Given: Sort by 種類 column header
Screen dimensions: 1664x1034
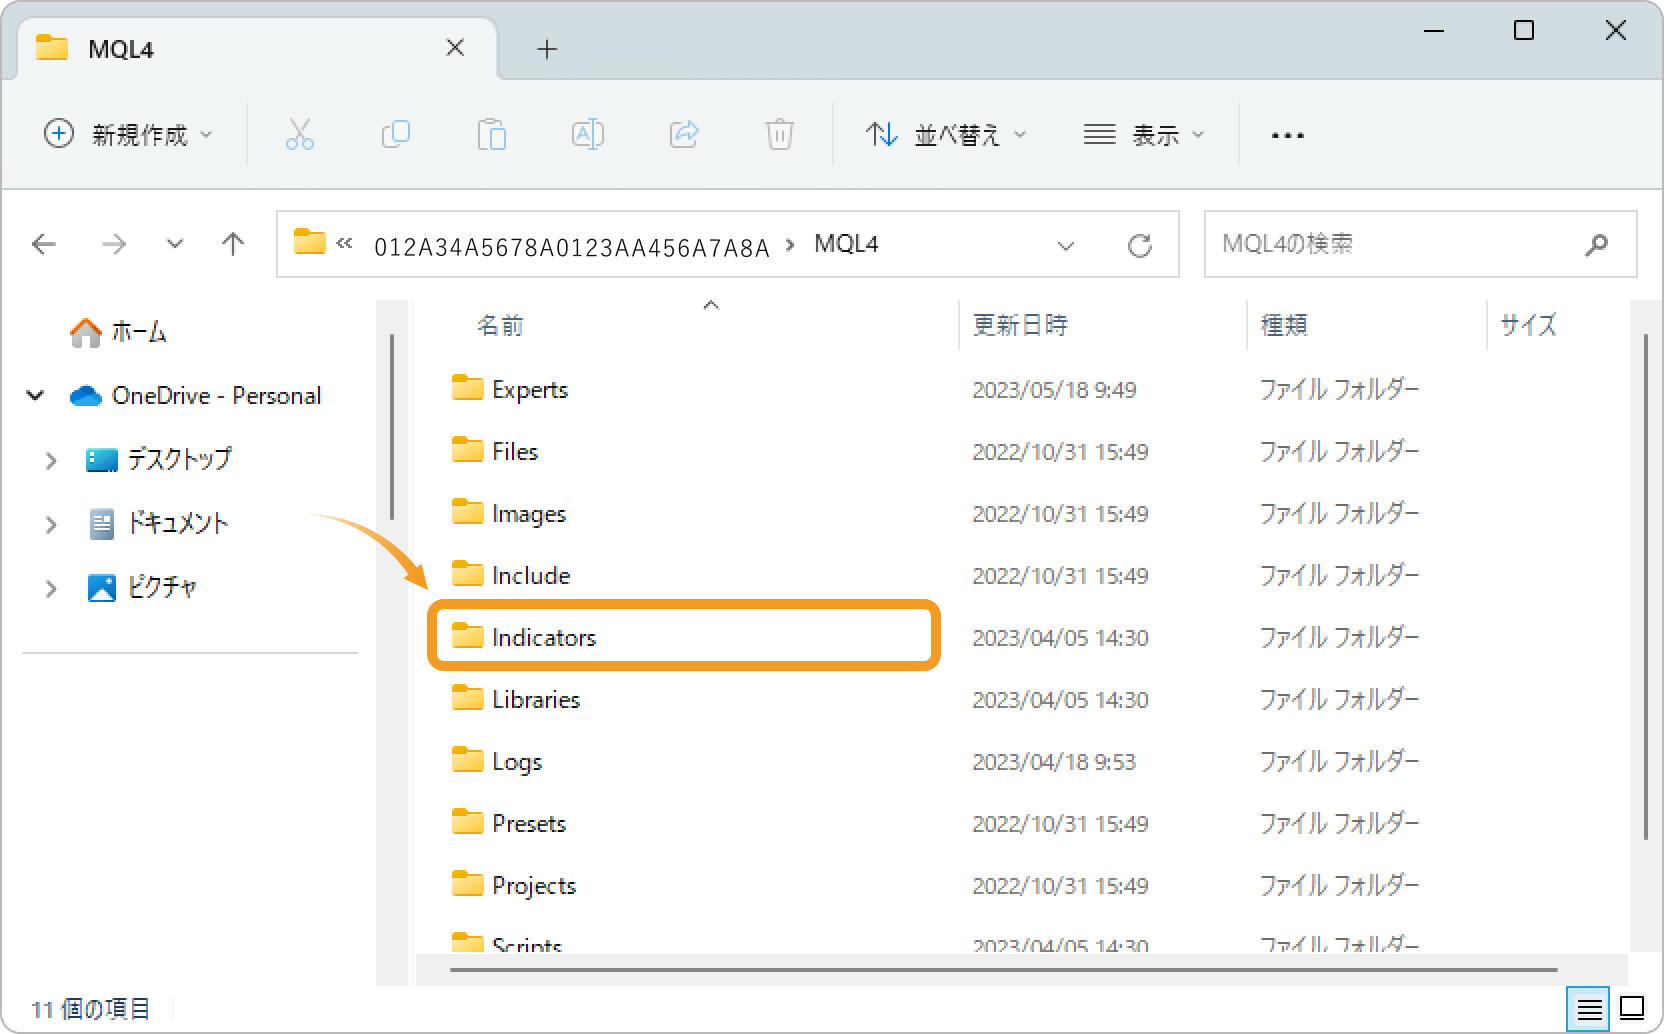Looking at the screenshot, I should (x=1284, y=325).
